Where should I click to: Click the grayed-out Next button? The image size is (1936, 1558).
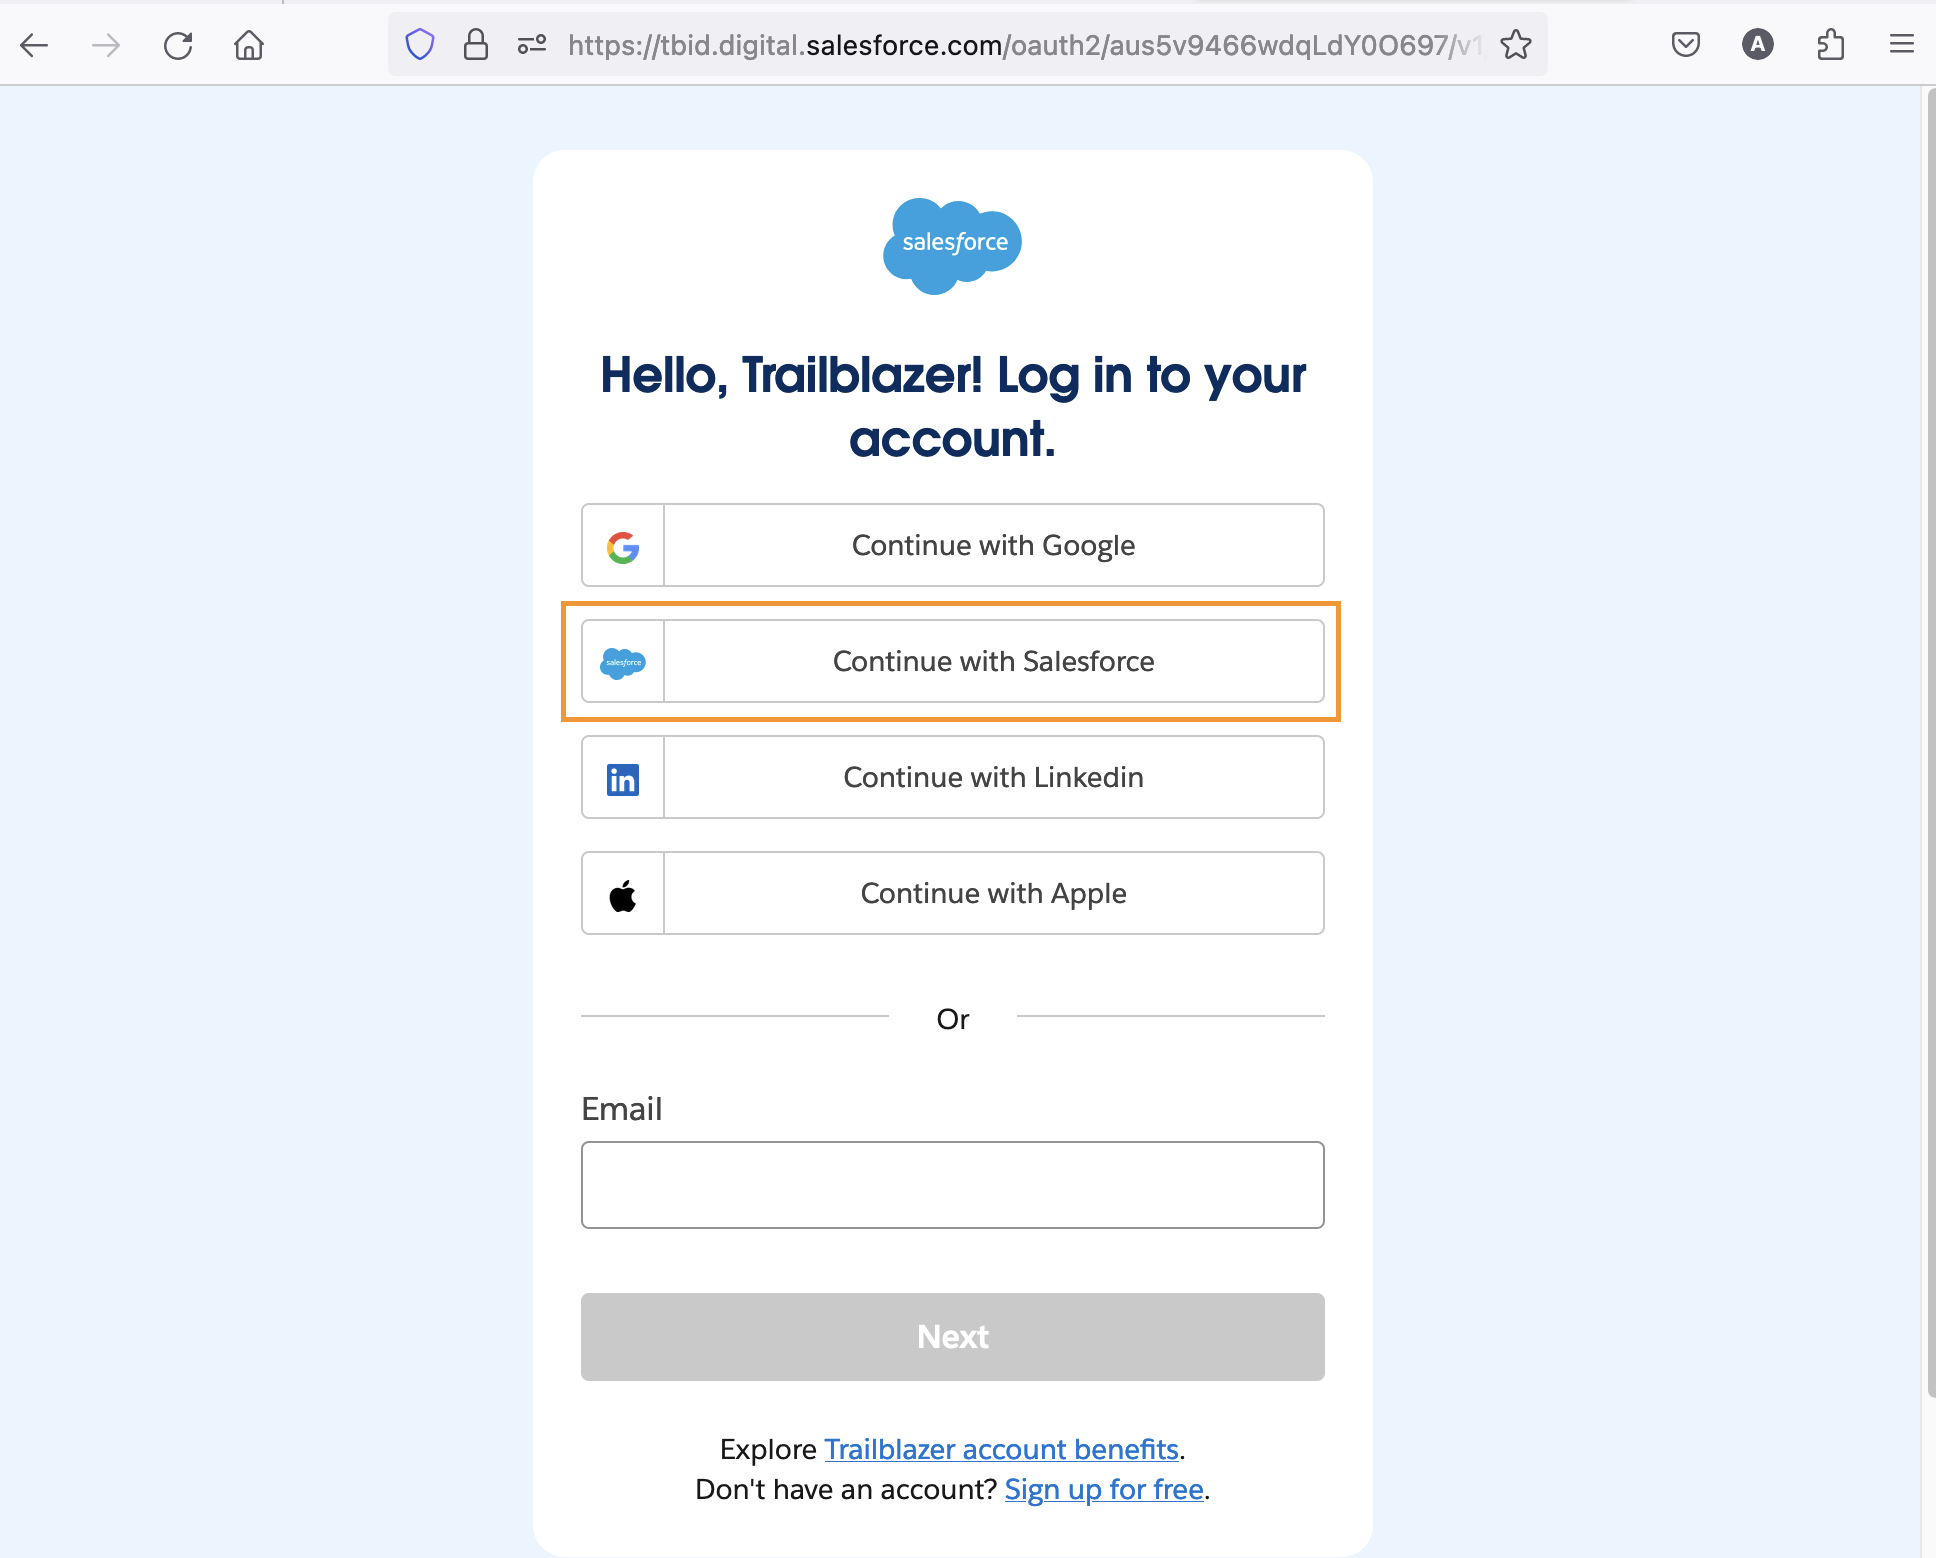click(951, 1337)
